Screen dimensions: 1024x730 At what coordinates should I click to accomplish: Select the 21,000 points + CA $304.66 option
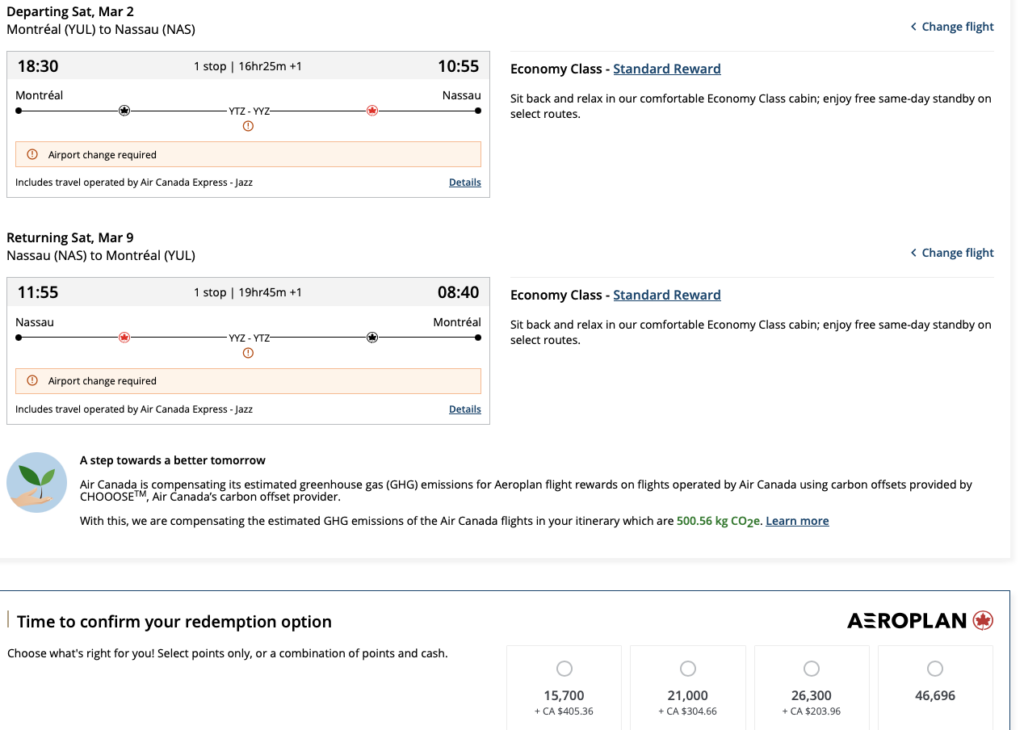pyautogui.click(x=688, y=668)
